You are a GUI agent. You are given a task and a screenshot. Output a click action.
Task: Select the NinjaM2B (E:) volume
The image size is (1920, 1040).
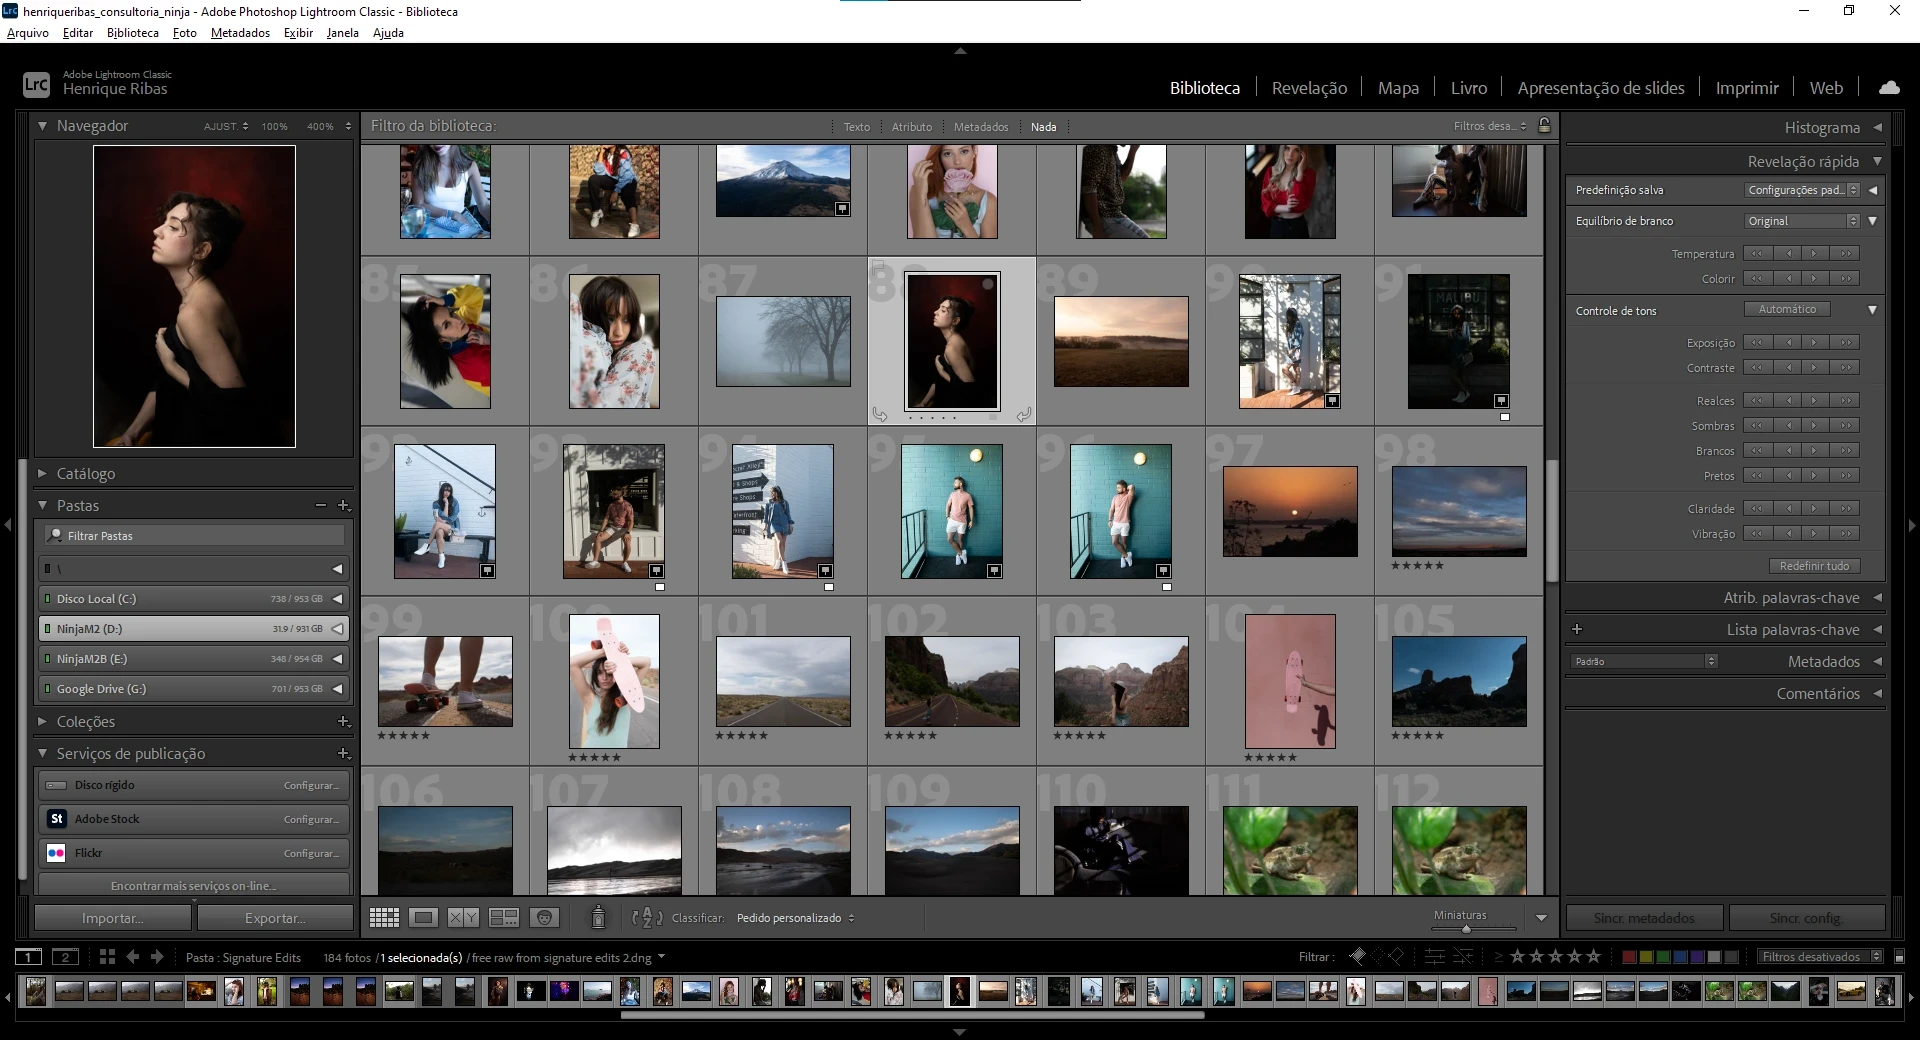click(193, 659)
